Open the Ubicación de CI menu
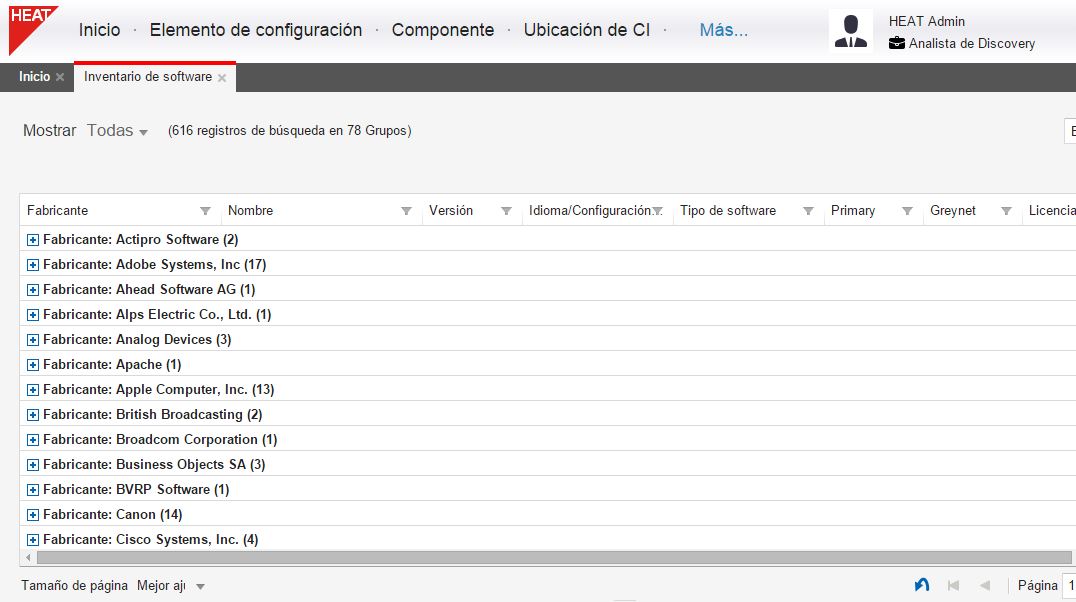The height and width of the screenshot is (602, 1076). (587, 30)
